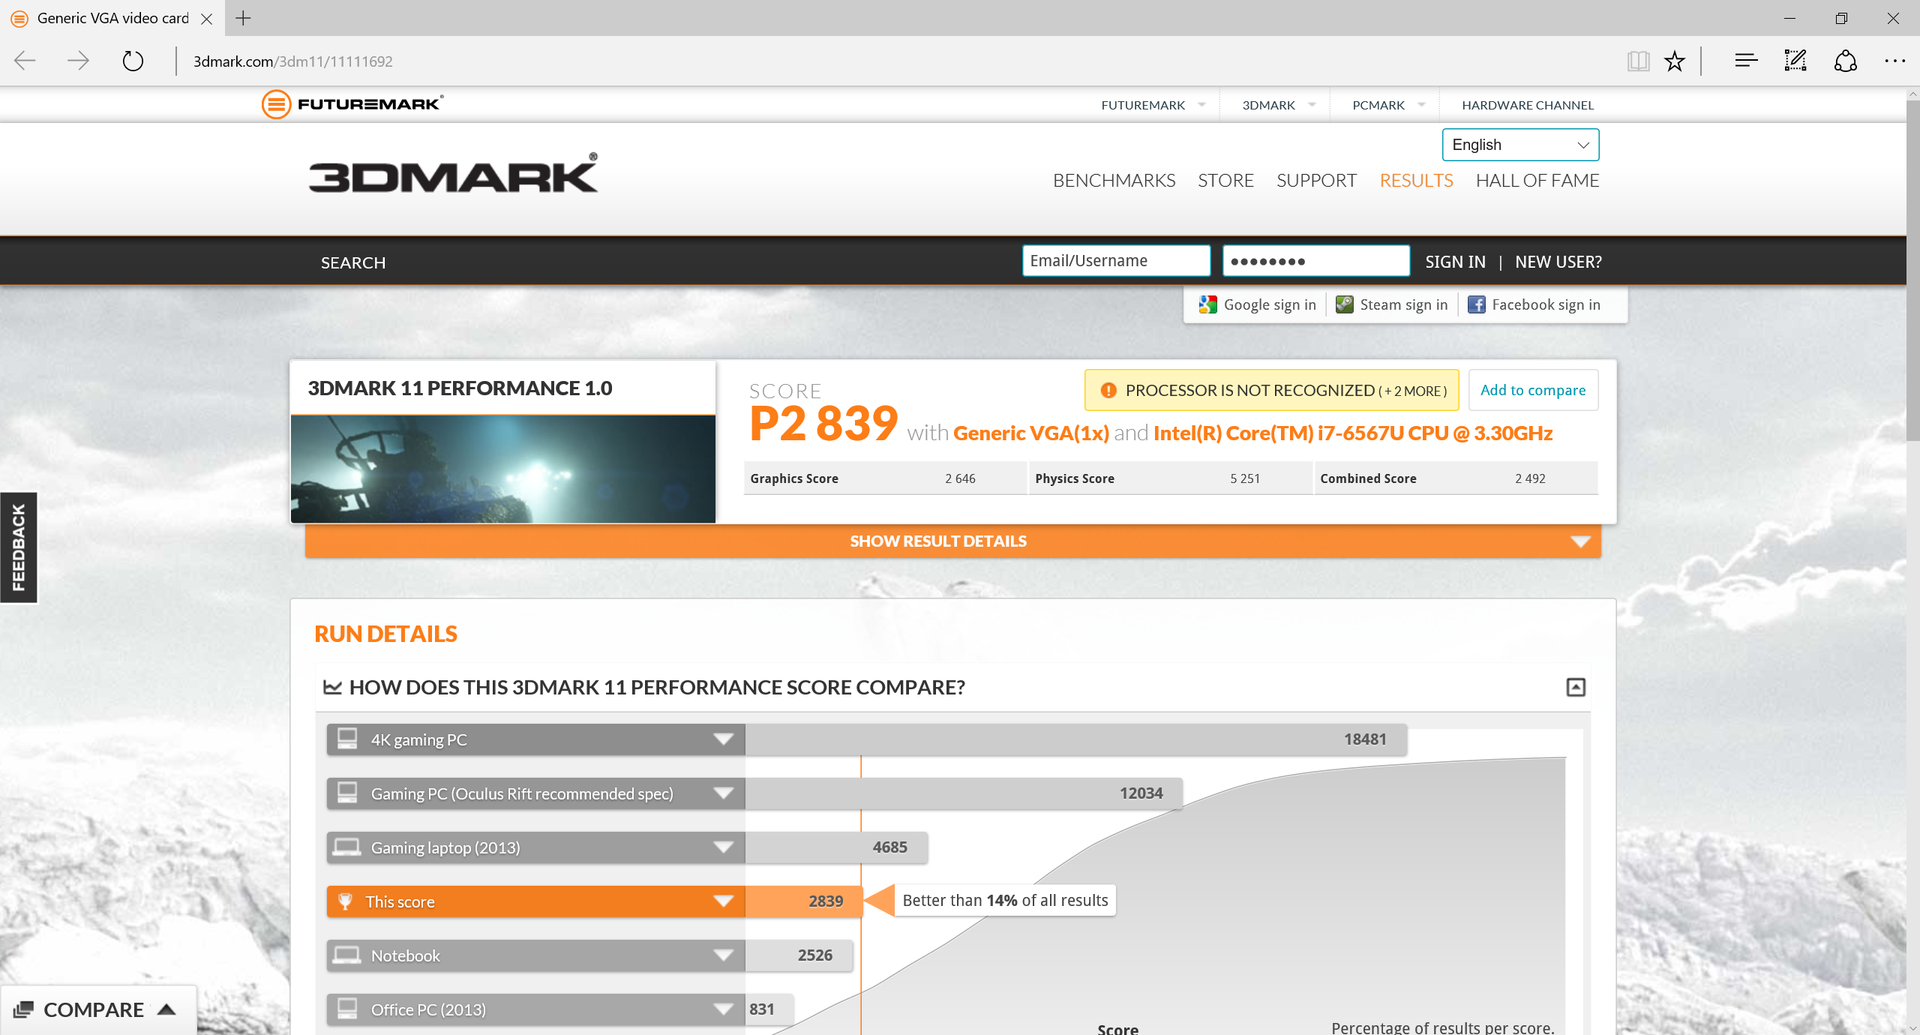Add page to favorites star

point(1675,61)
